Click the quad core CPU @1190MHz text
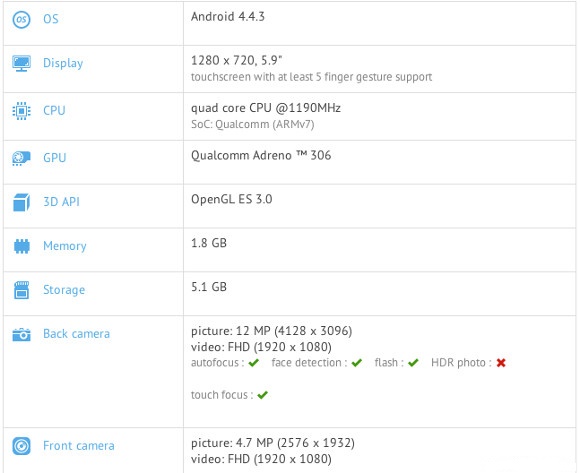 266,108
